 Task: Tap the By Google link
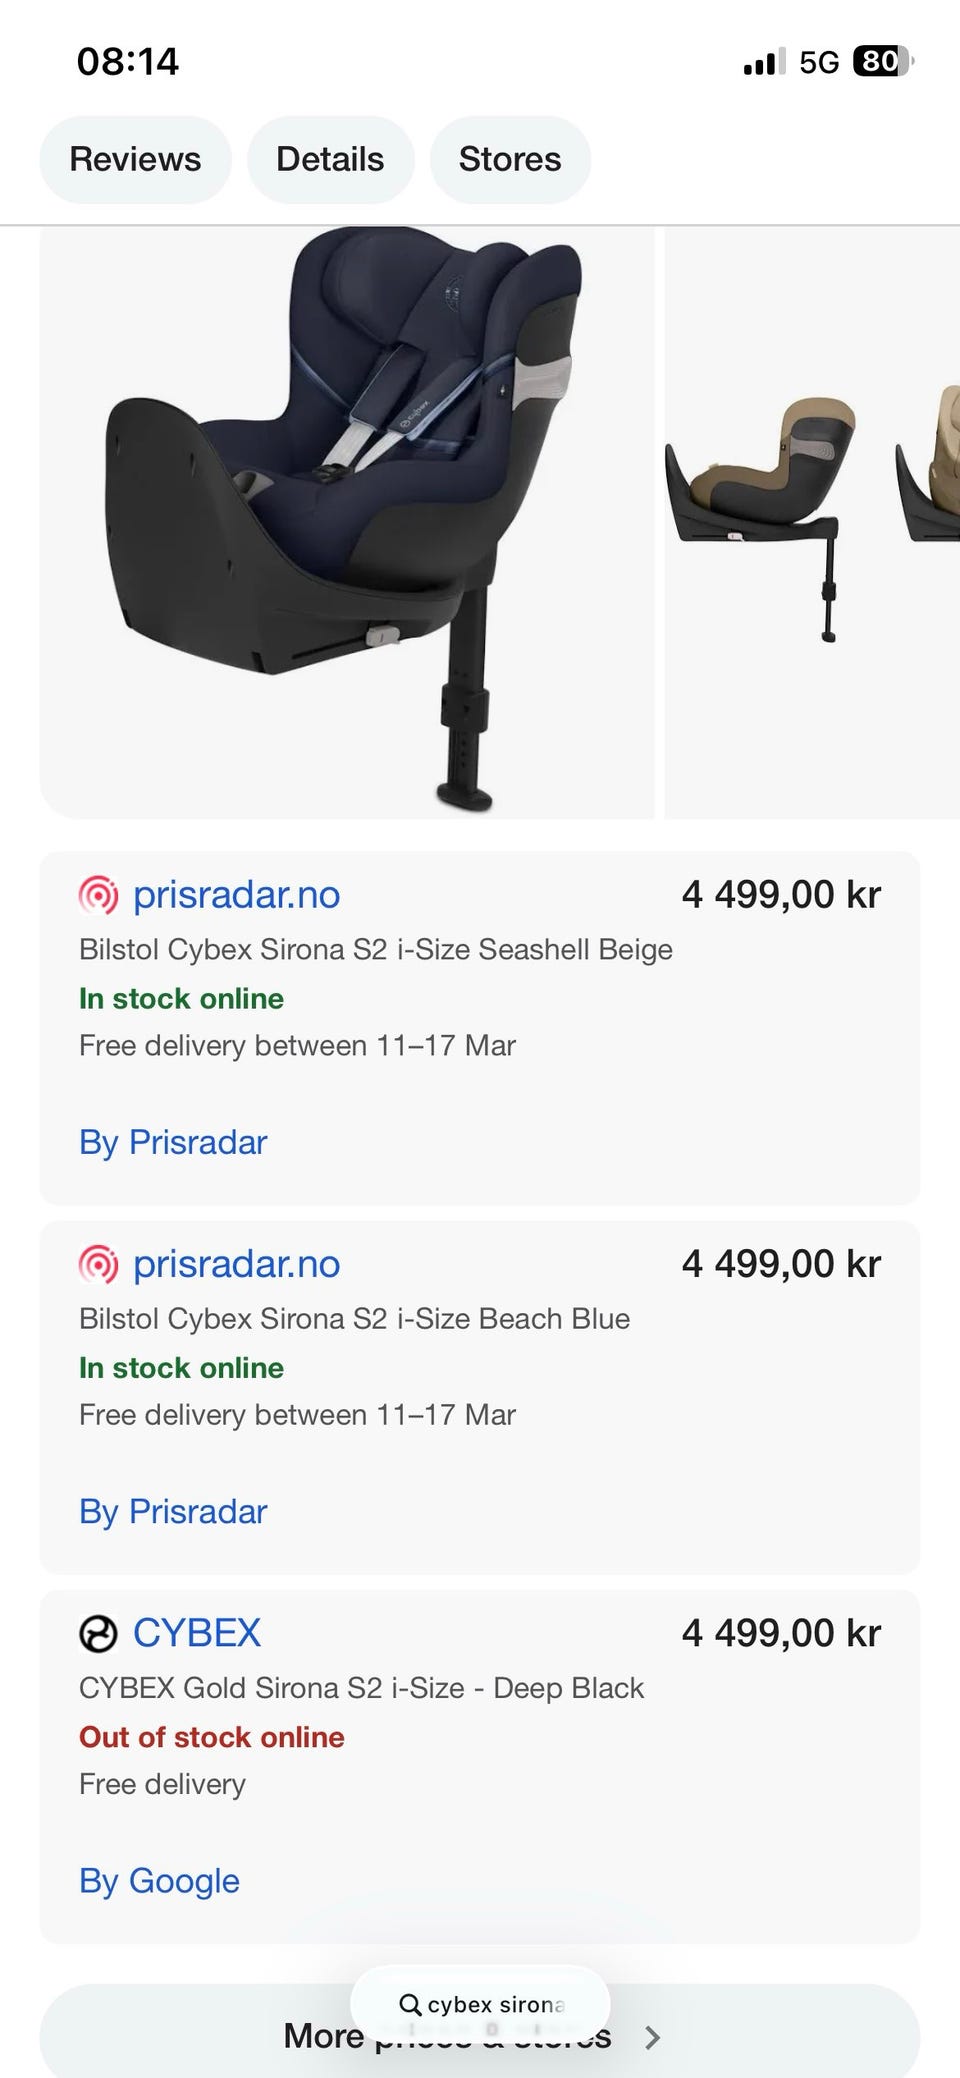[x=159, y=1880]
